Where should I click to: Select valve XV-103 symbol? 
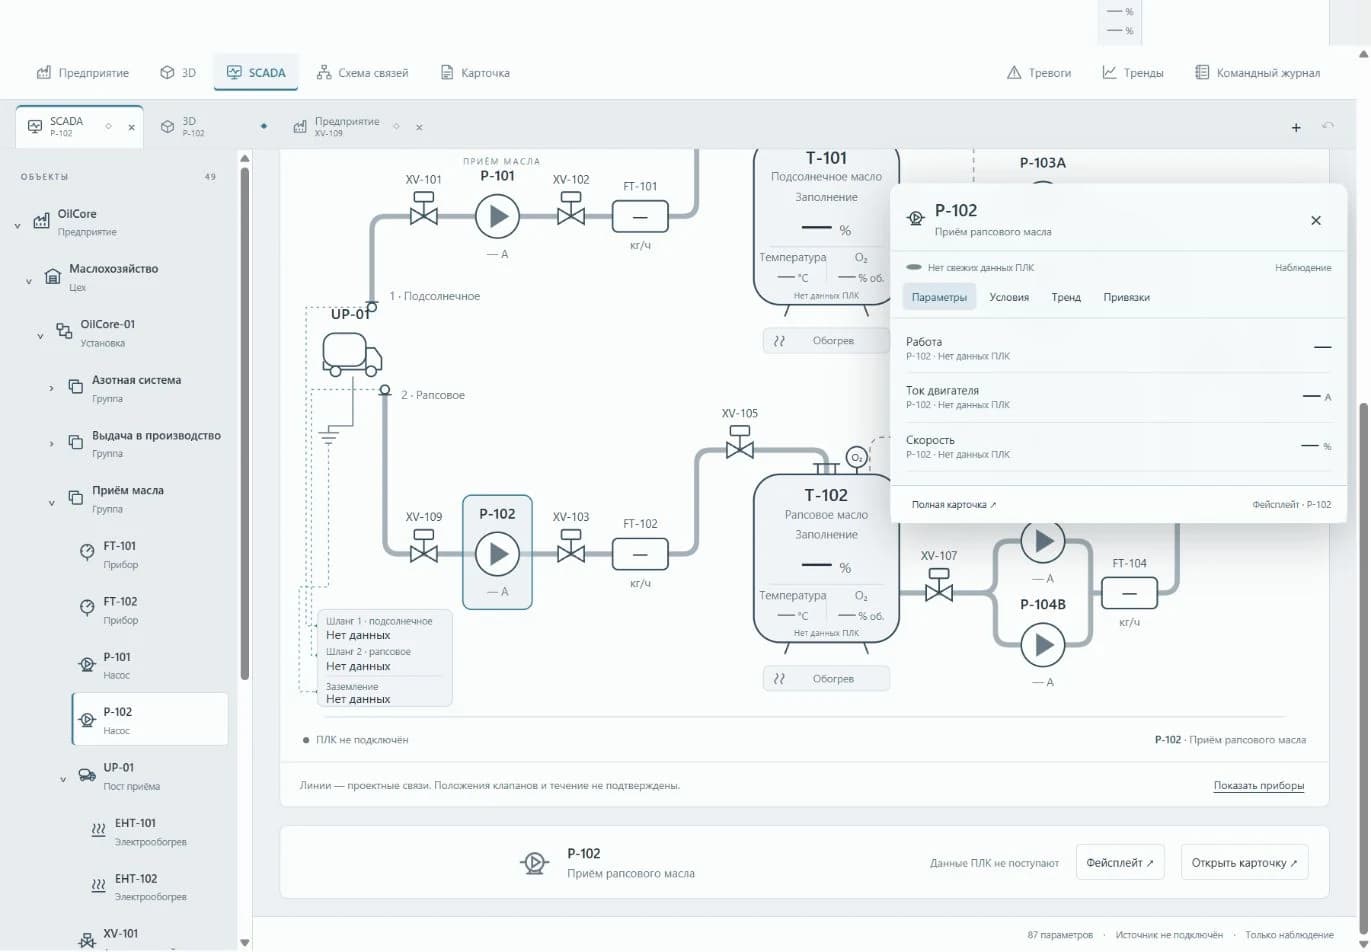(571, 549)
